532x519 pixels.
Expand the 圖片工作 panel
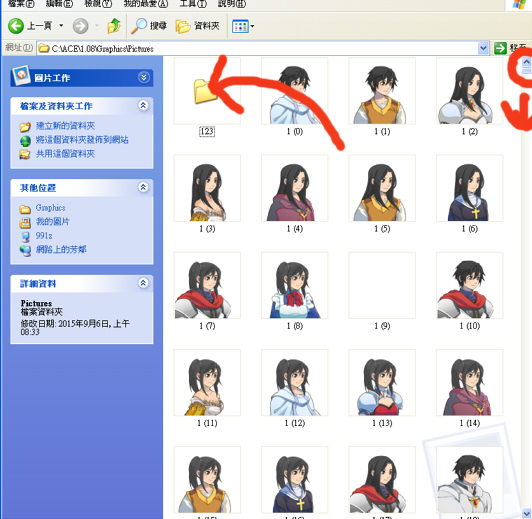(144, 77)
